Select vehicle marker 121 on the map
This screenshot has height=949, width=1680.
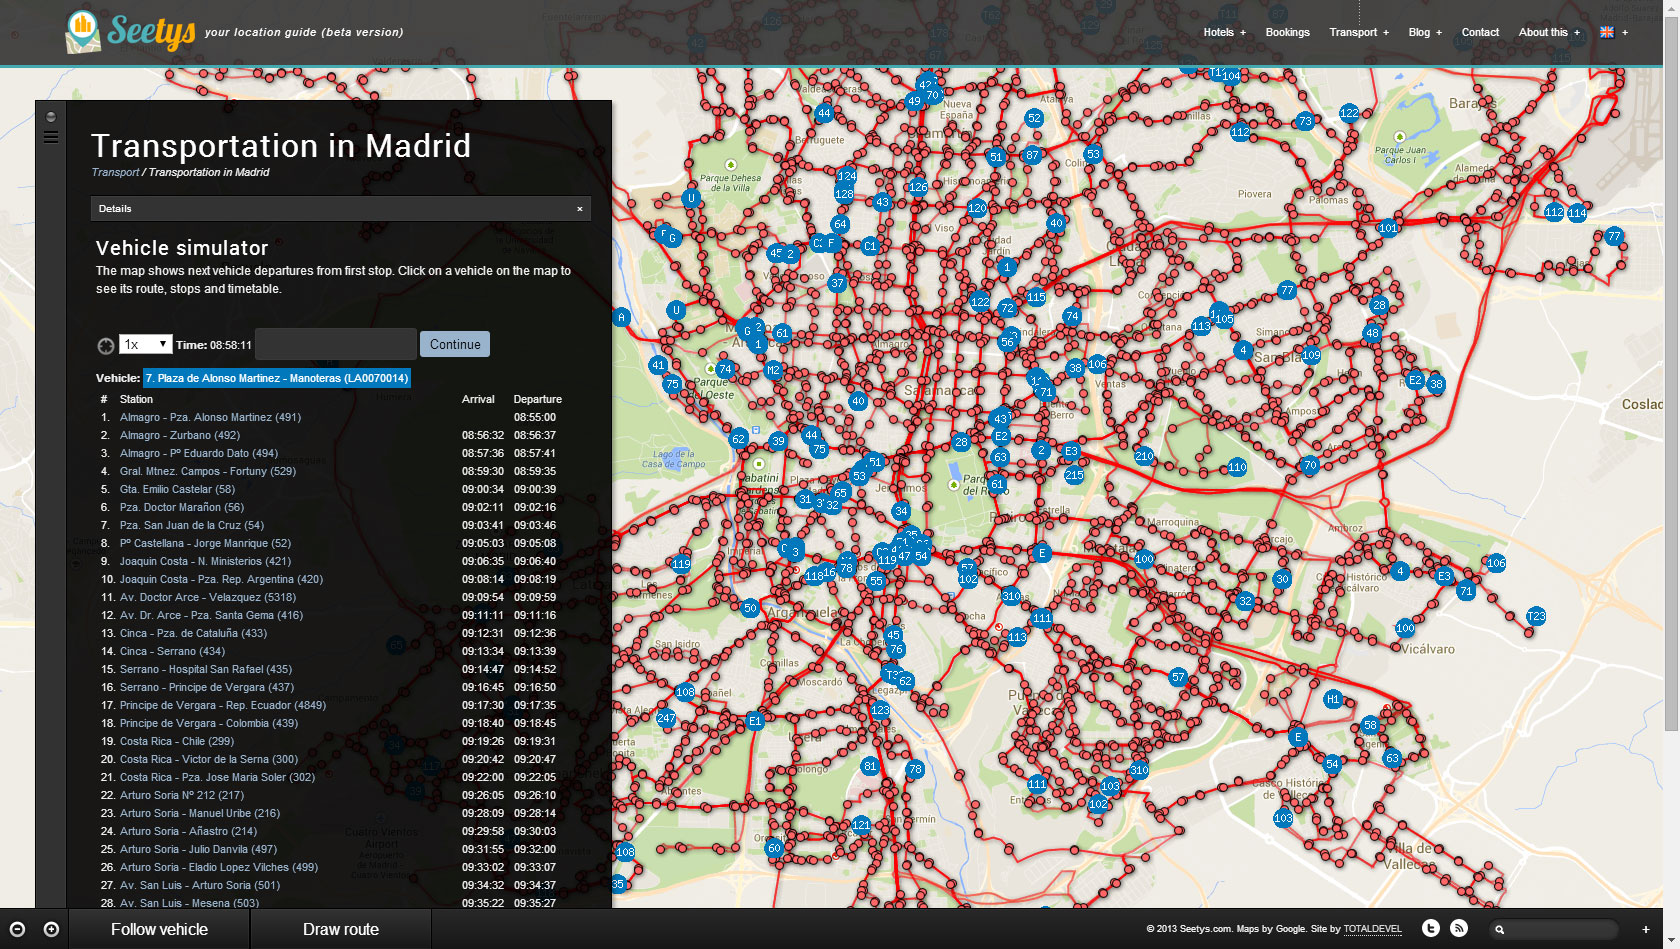click(x=861, y=825)
